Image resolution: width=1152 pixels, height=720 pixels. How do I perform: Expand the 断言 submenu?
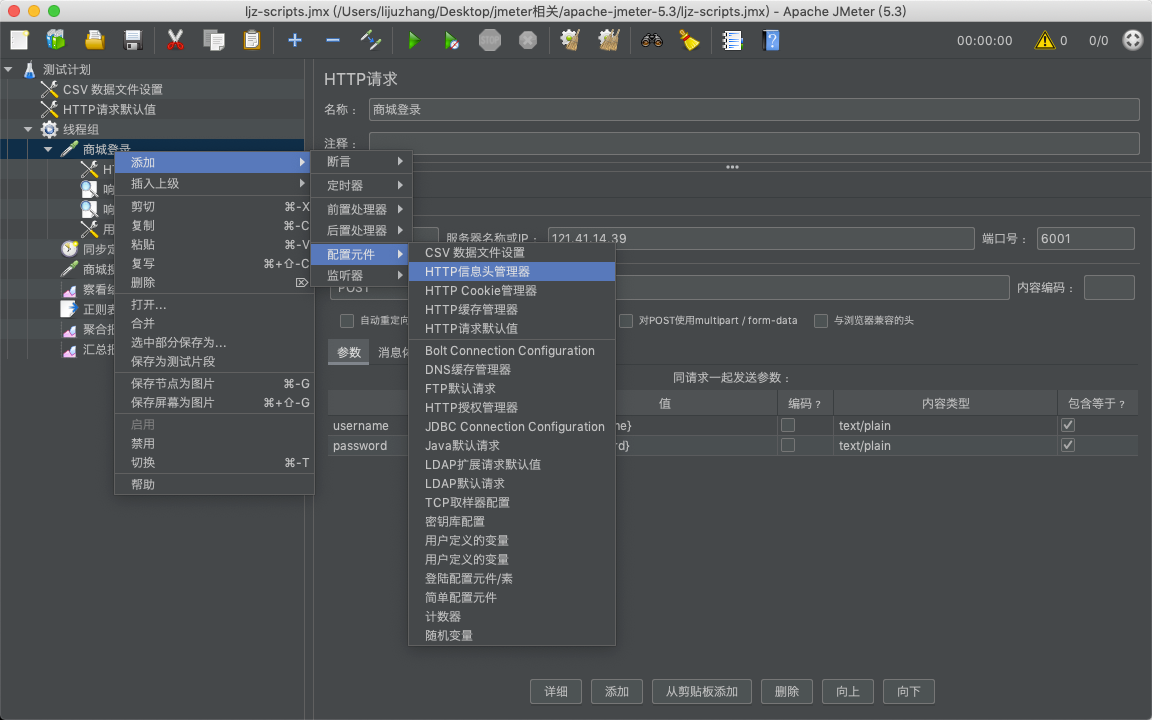[361, 162]
